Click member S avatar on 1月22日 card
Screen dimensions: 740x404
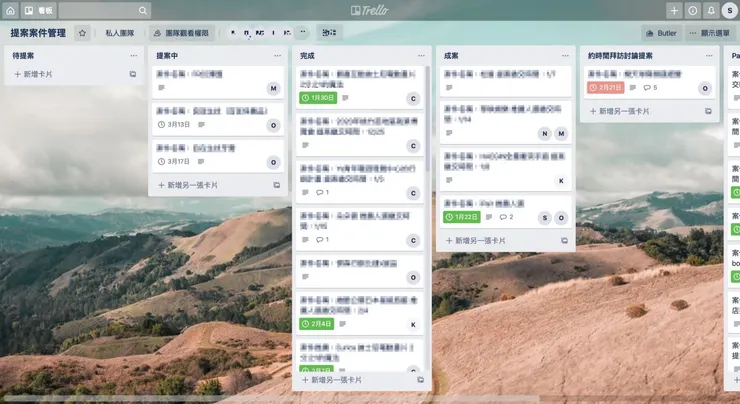tap(545, 218)
